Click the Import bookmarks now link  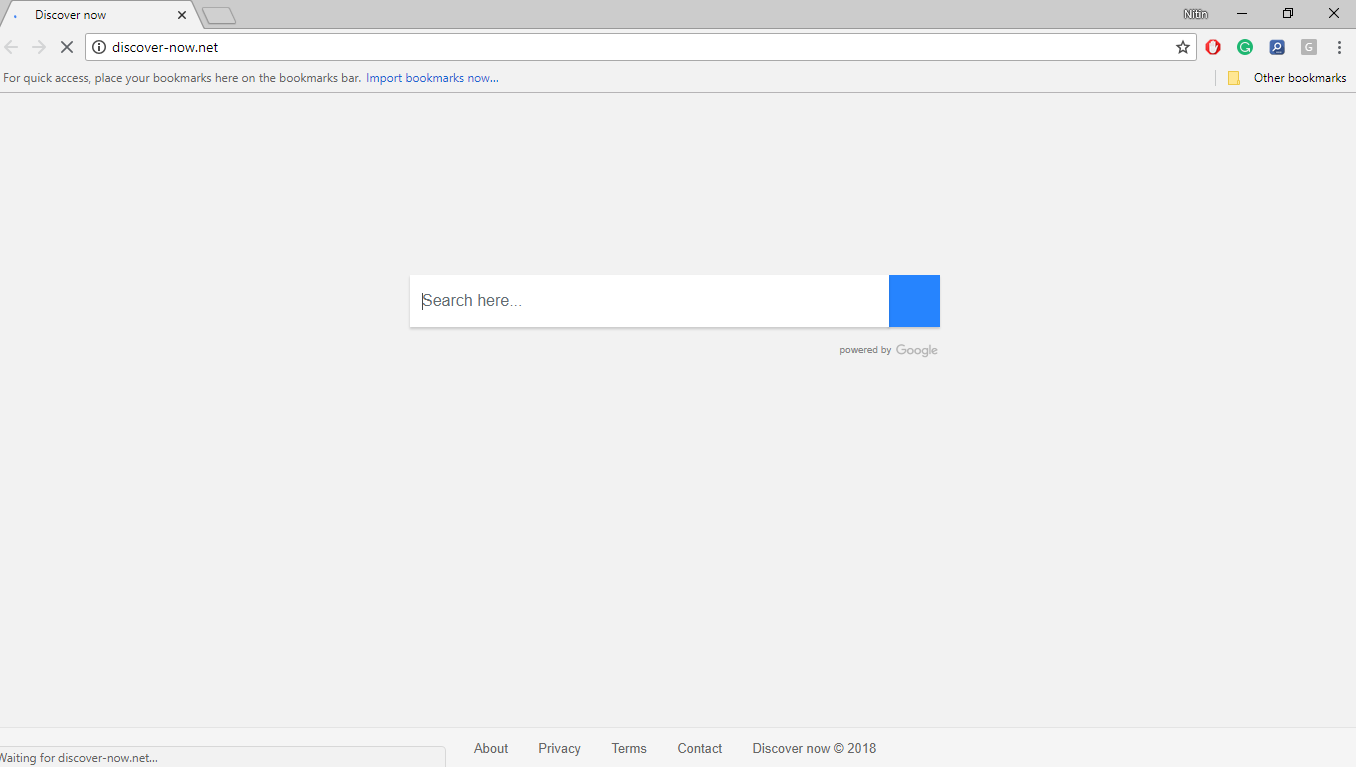[x=431, y=77]
